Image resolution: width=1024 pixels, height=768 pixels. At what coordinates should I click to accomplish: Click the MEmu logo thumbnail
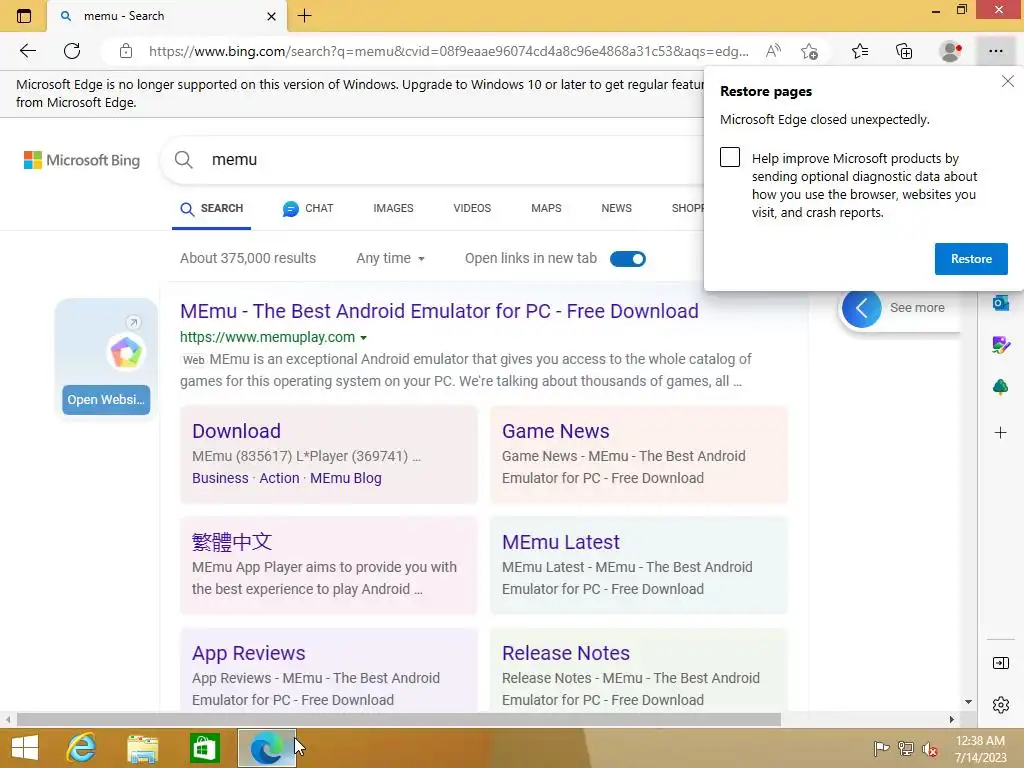coord(126,353)
